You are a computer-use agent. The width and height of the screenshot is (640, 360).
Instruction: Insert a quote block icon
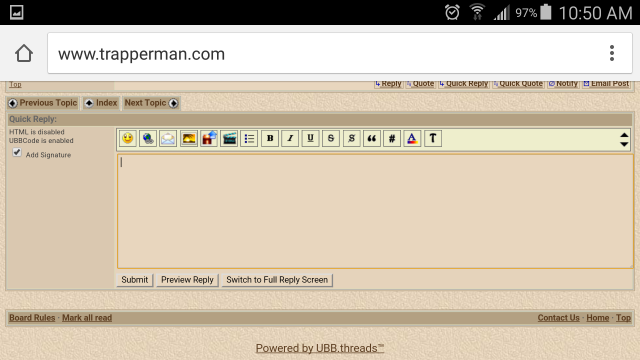[x=371, y=138]
